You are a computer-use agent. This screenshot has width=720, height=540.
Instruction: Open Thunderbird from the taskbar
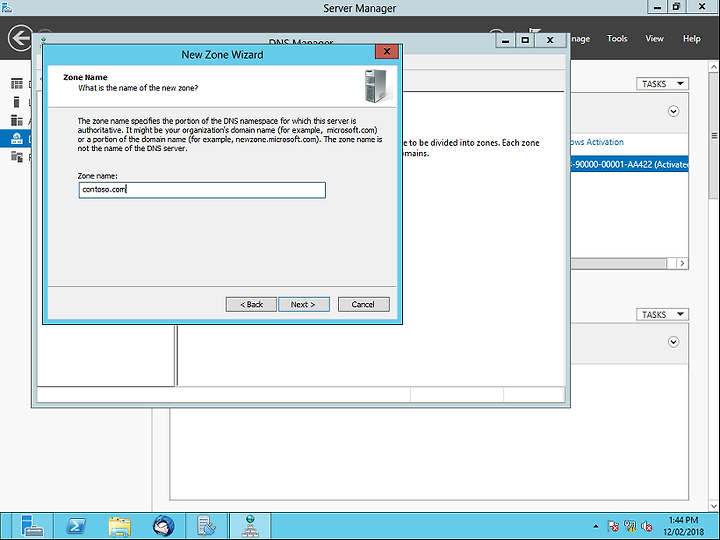tap(163, 526)
